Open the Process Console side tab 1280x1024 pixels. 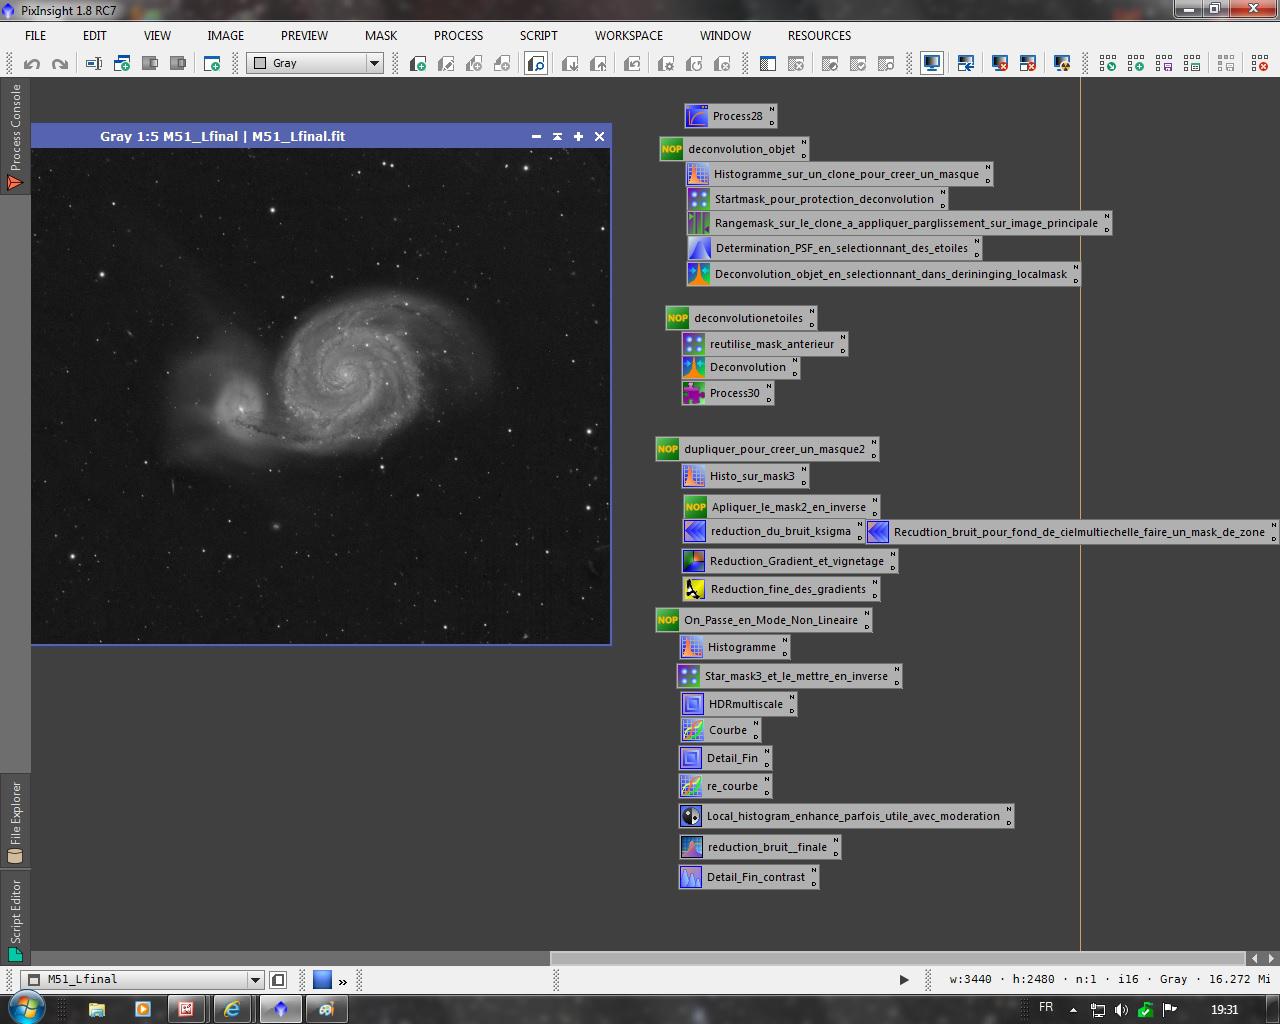tap(15, 135)
